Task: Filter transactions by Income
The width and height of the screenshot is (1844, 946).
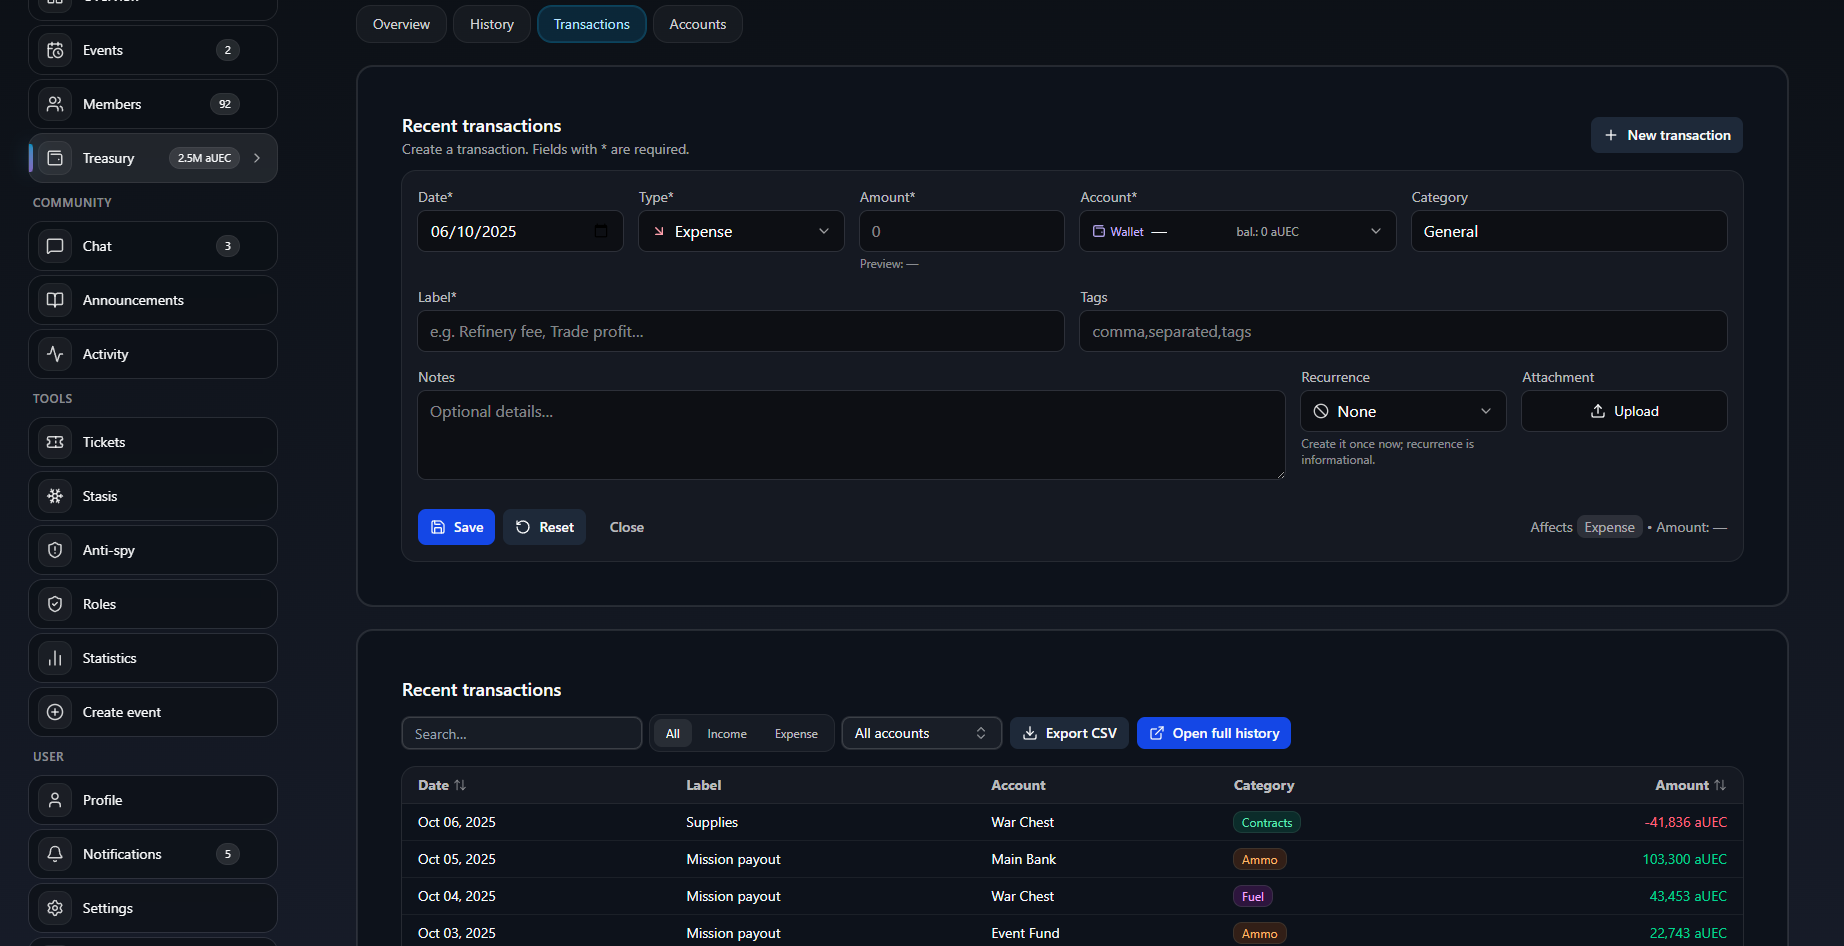Action: coord(726,734)
